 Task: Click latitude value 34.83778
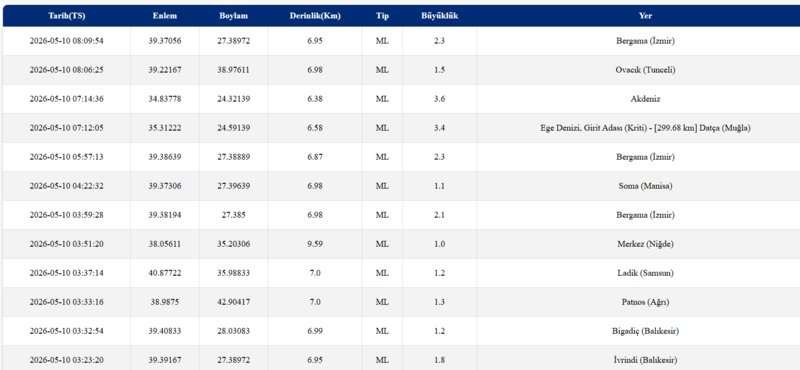coord(165,100)
